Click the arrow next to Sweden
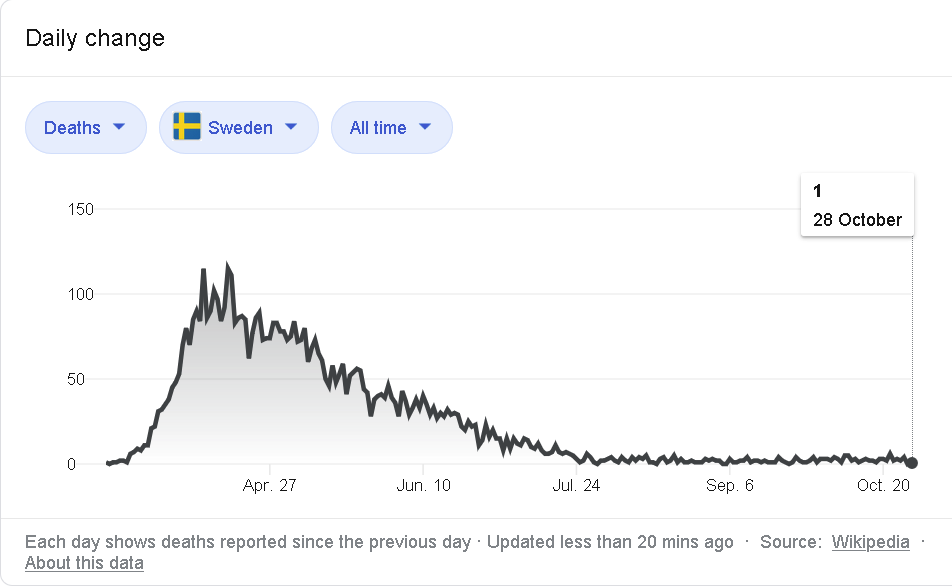952x588 pixels. 291,127
